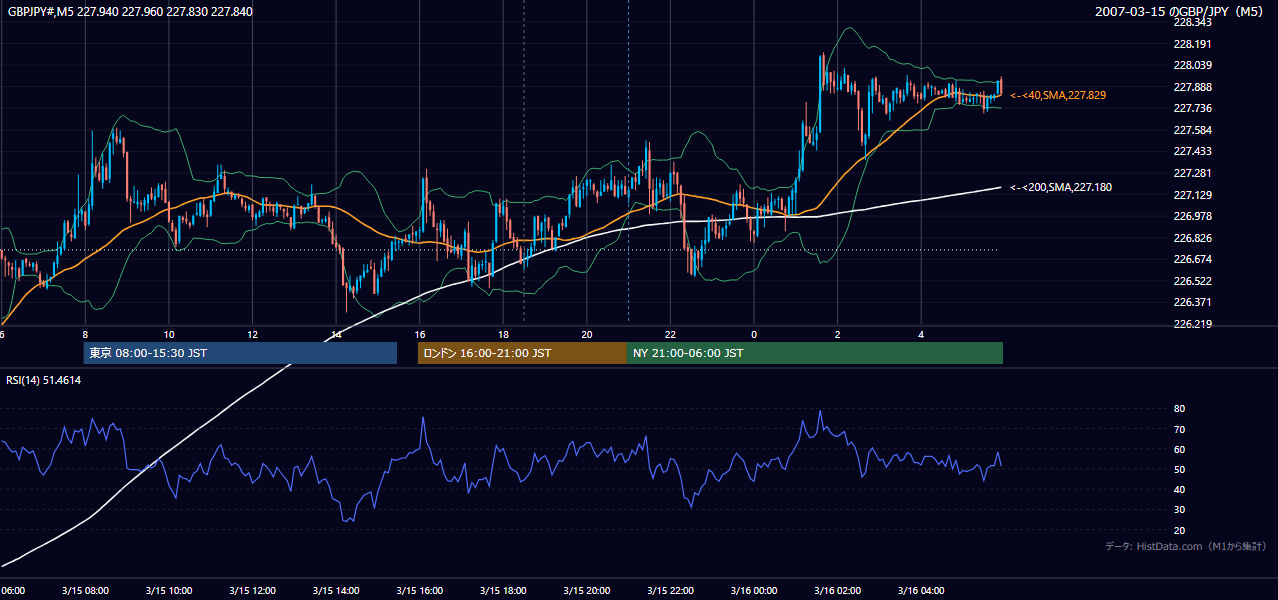The height and width of the screenshot is (600, 1278).
Task: Click hour tick 14 under the price chart
Action: 336,334
